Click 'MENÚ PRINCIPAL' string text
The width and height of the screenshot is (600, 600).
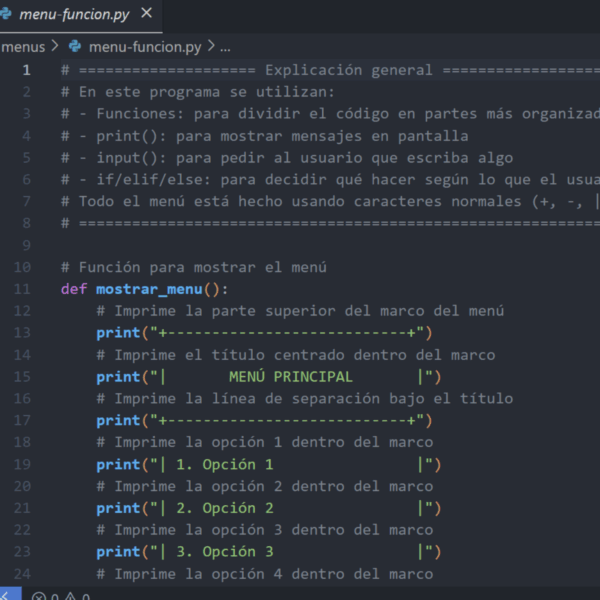coord(290,377)
